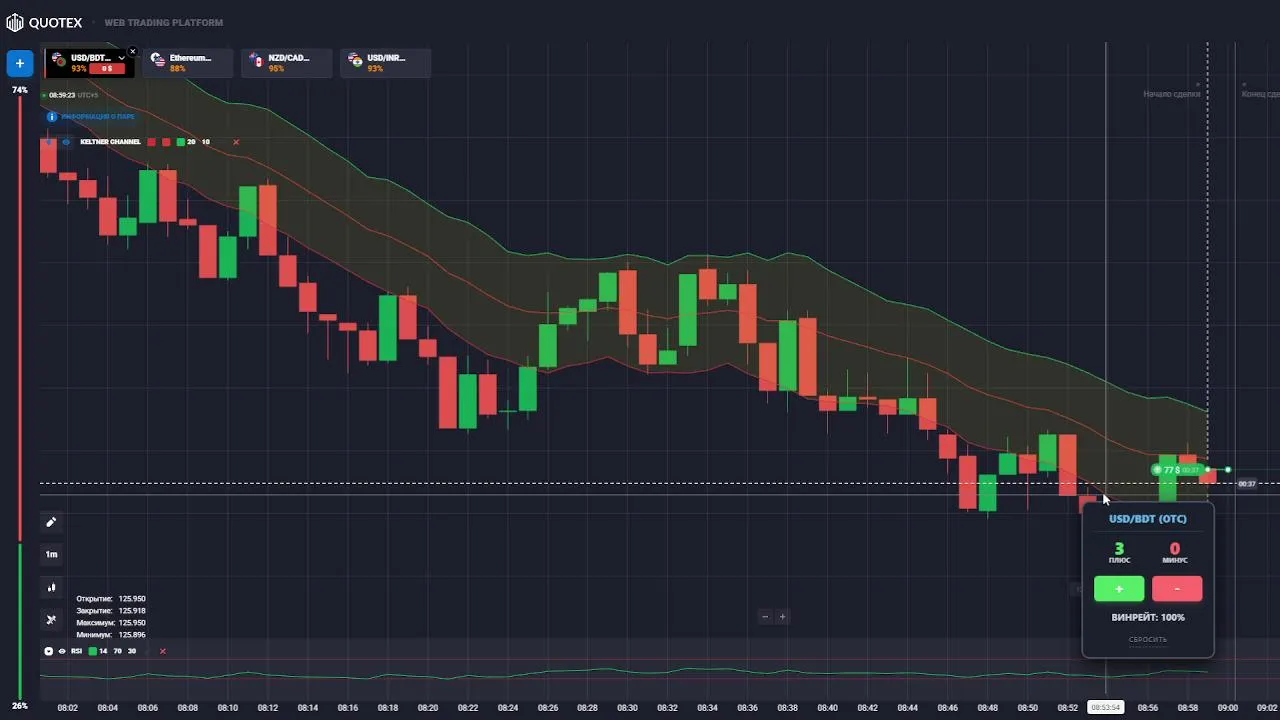Click the 00:37 countdown price label
Viewport: 1280px width, 720px height.
click(1246, 484)
